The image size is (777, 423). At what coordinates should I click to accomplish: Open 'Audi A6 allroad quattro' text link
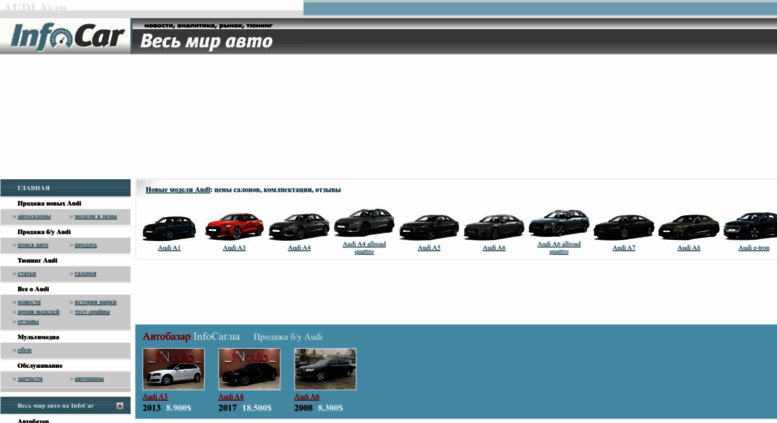[559, 248]
